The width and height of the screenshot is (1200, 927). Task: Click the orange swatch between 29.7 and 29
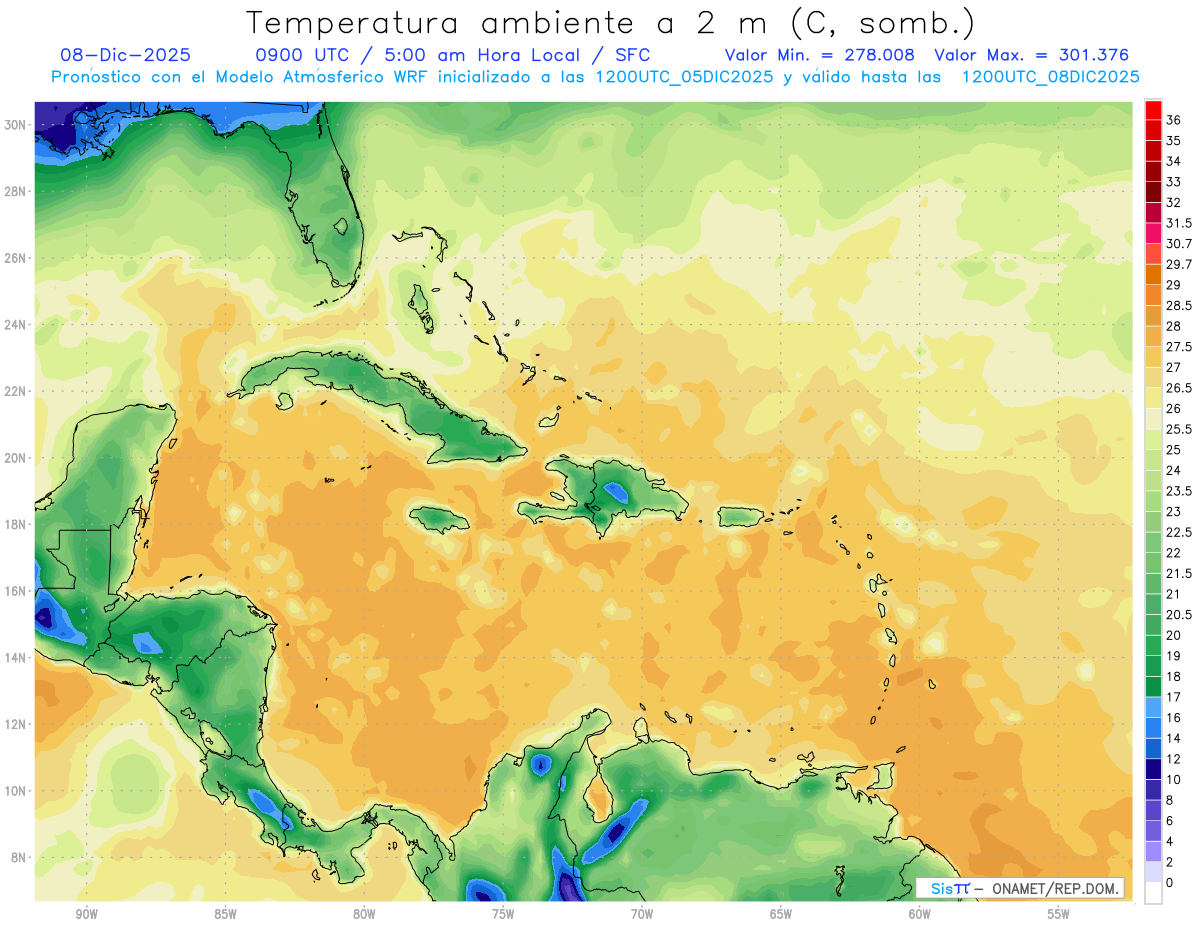point(1153,274)
